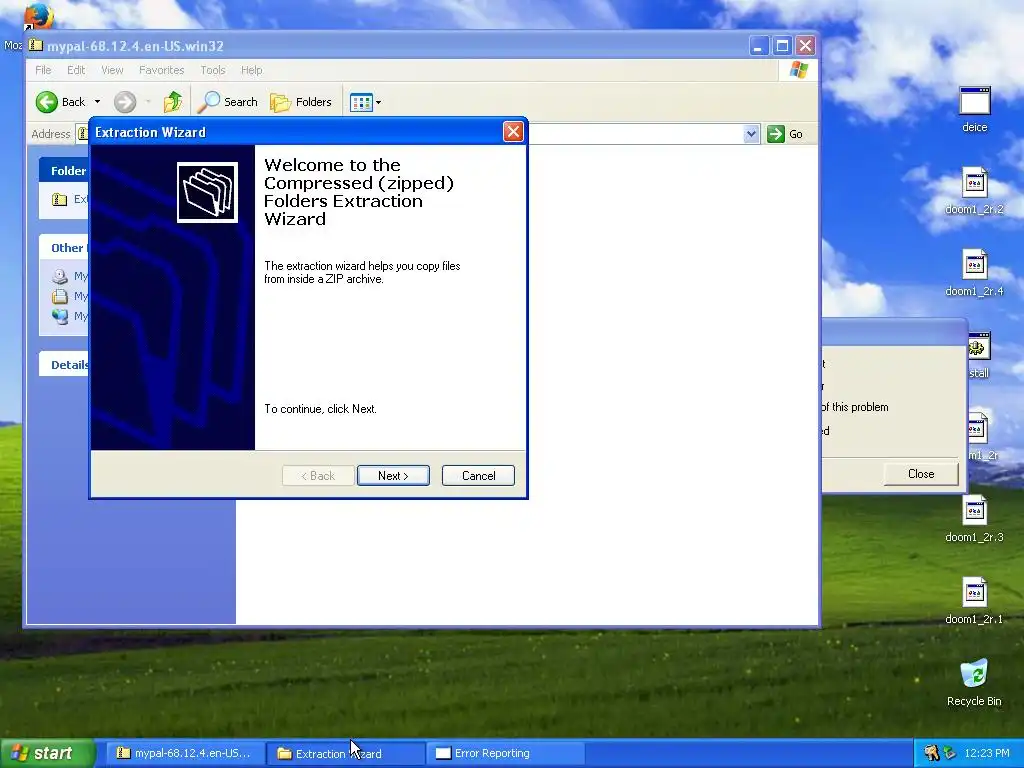Click the green Back arrow in Explorer
Image resolution: width=1024 pixels, height=768 pixels.
point(46,102)
